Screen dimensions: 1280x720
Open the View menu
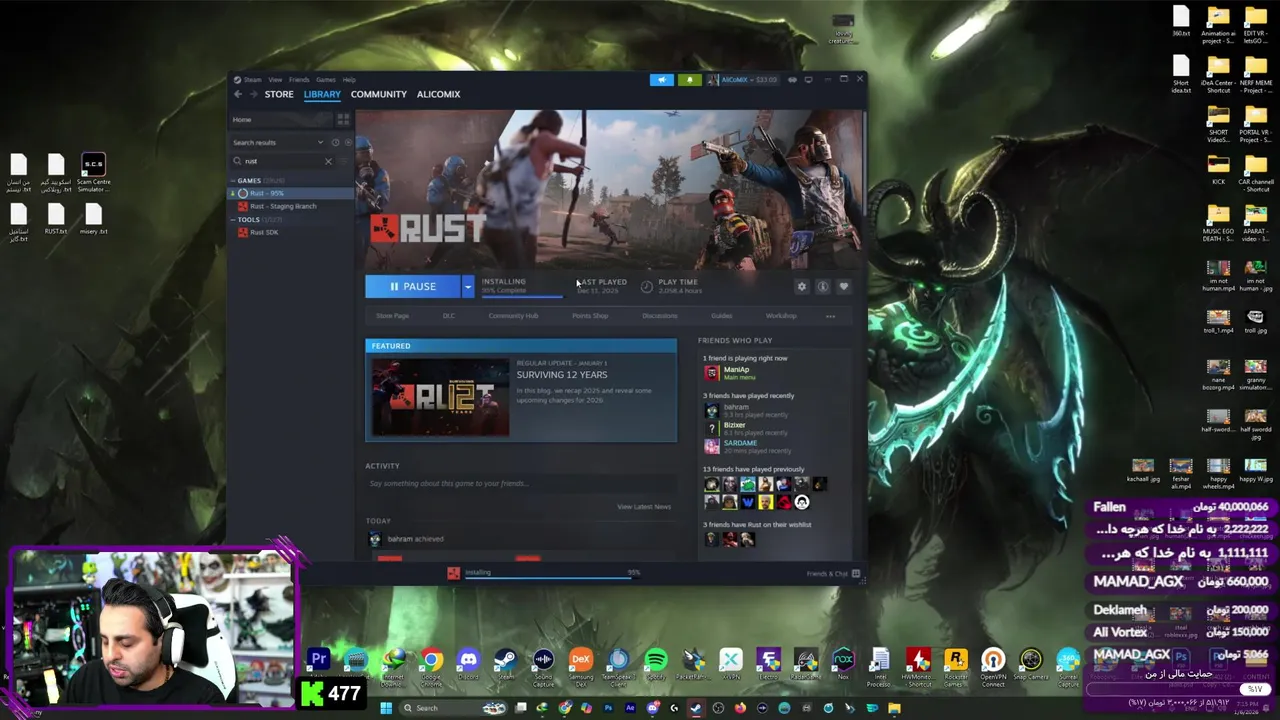click(x=275, y=80)
